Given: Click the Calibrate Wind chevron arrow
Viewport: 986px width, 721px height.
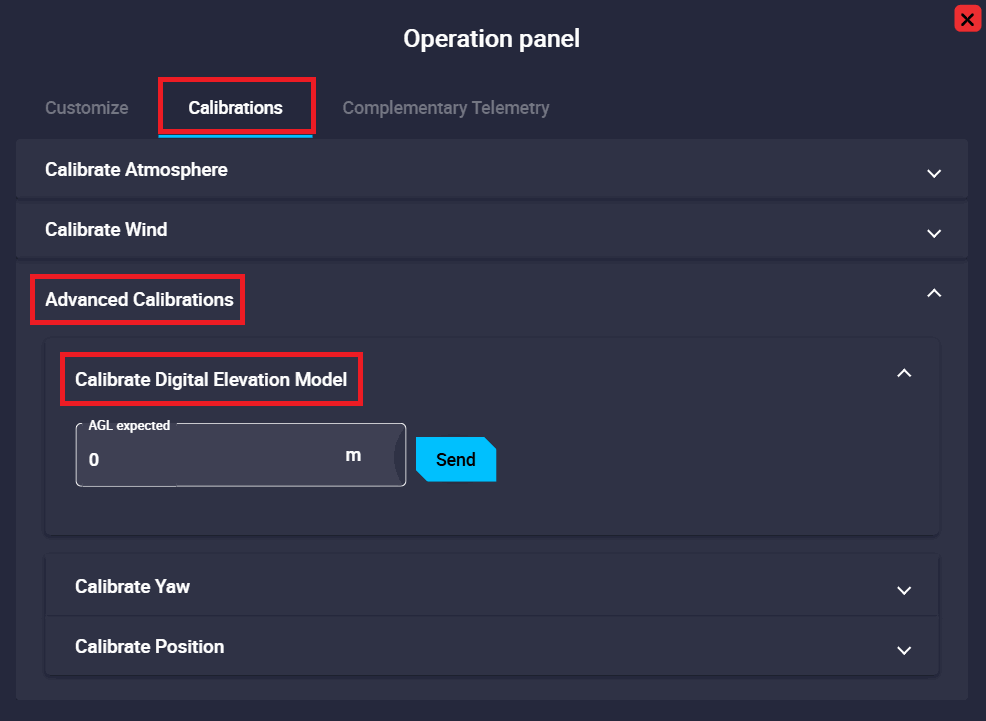Looking at the screenshot, I should click(x=934, y=233).
